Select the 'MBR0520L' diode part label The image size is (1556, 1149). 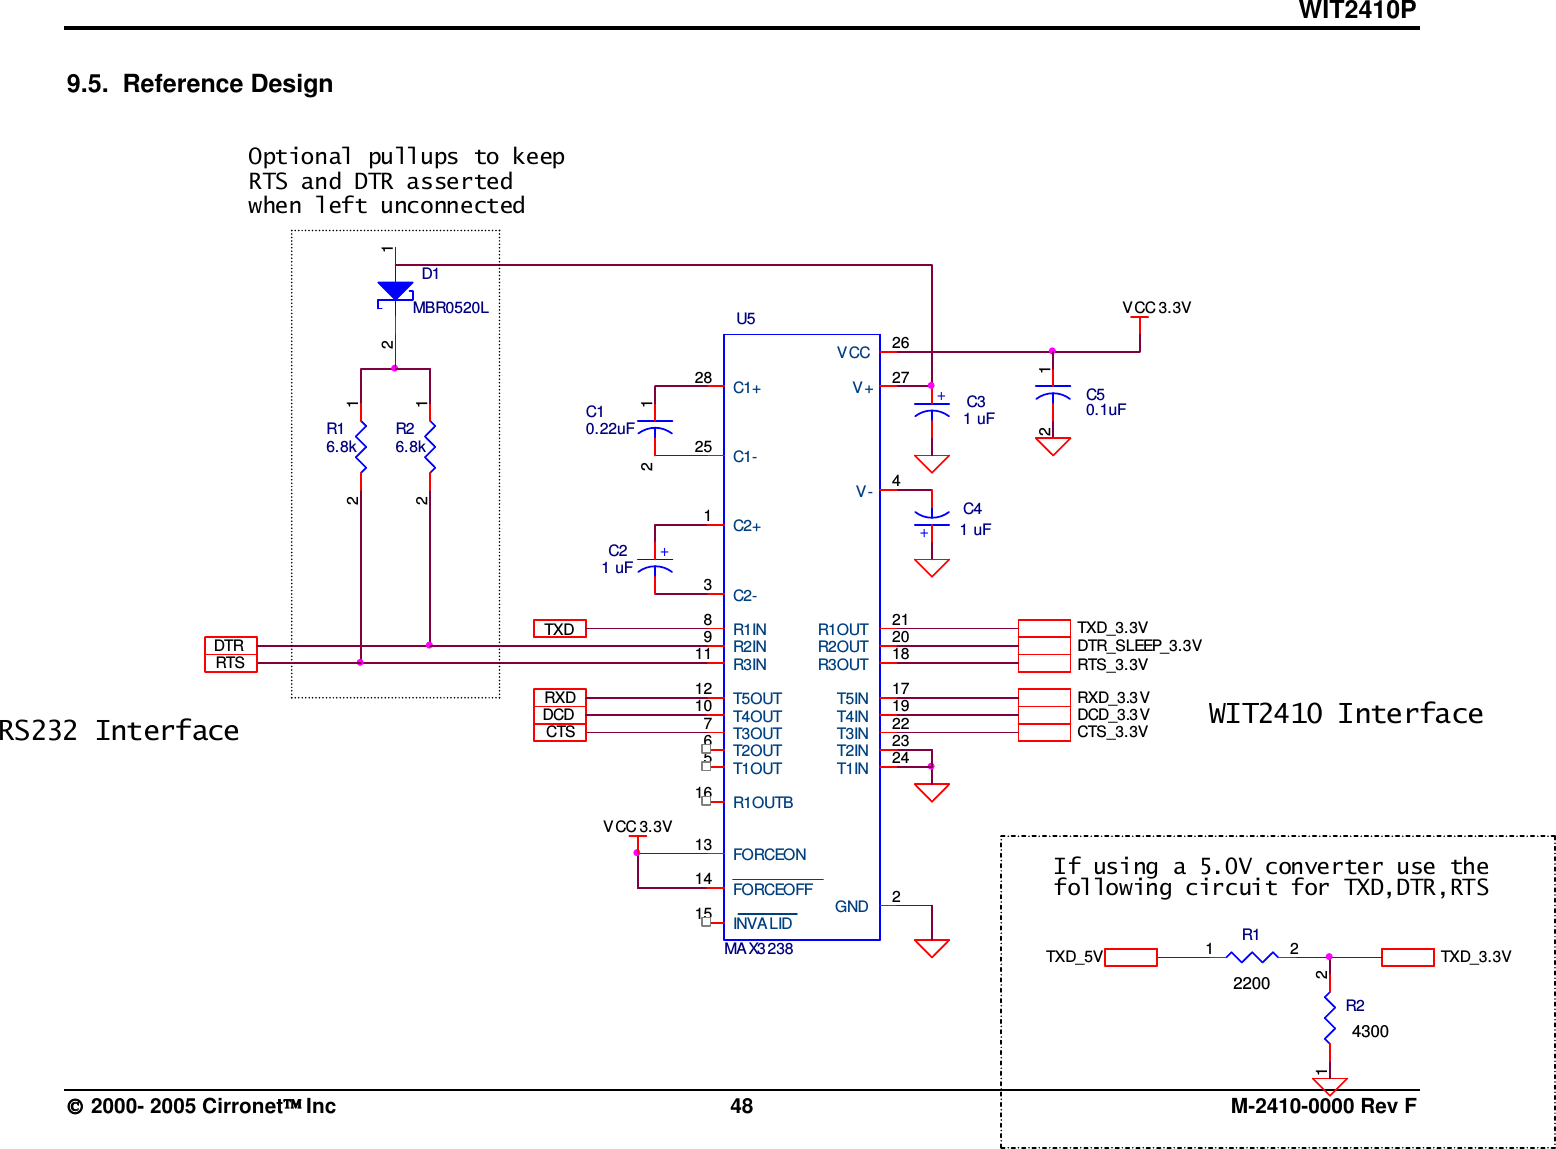[x=451, y=308]
